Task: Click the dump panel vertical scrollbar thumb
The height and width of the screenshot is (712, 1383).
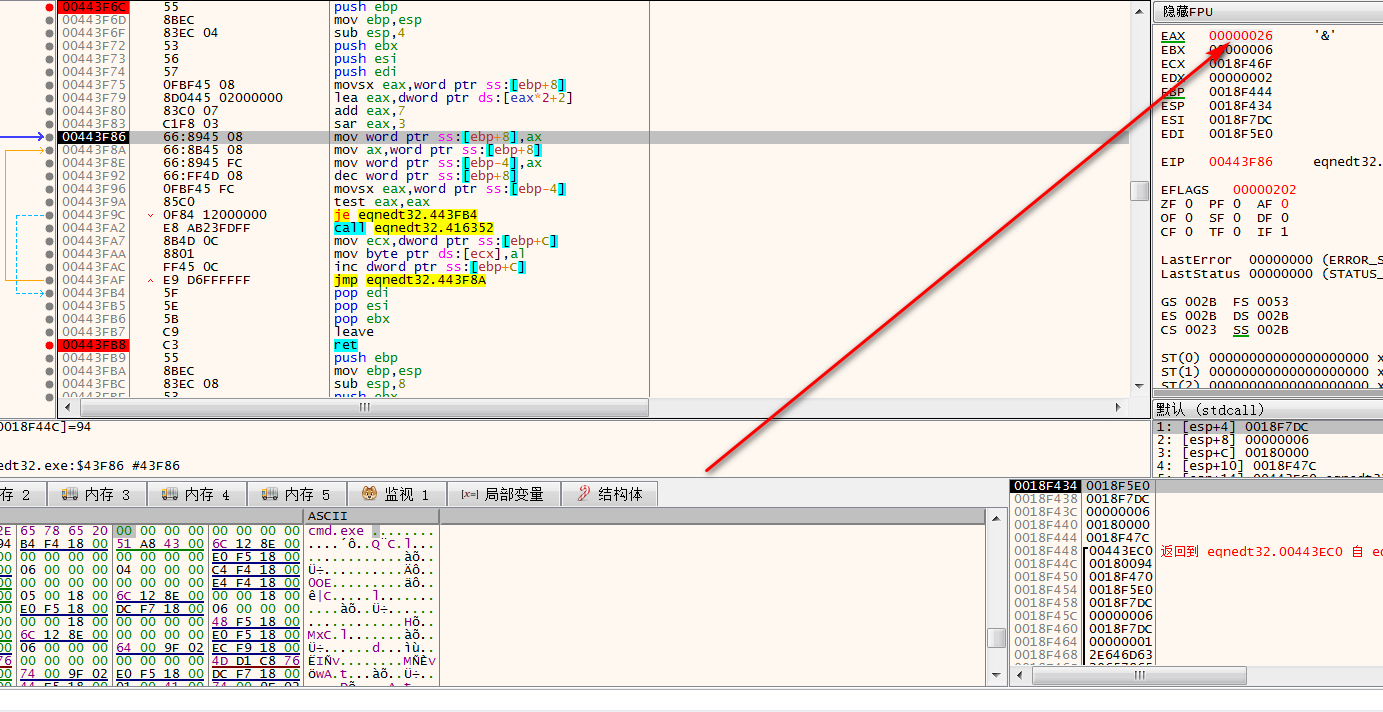Action: [996, 638]
